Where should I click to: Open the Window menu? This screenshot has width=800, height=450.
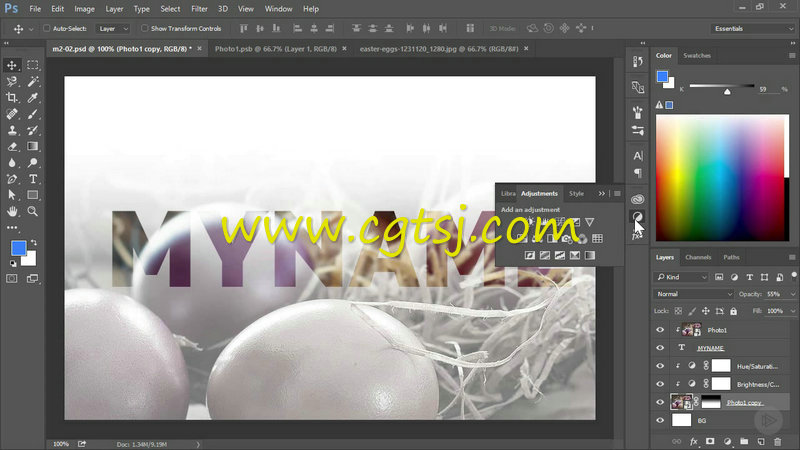pos(278,9)
